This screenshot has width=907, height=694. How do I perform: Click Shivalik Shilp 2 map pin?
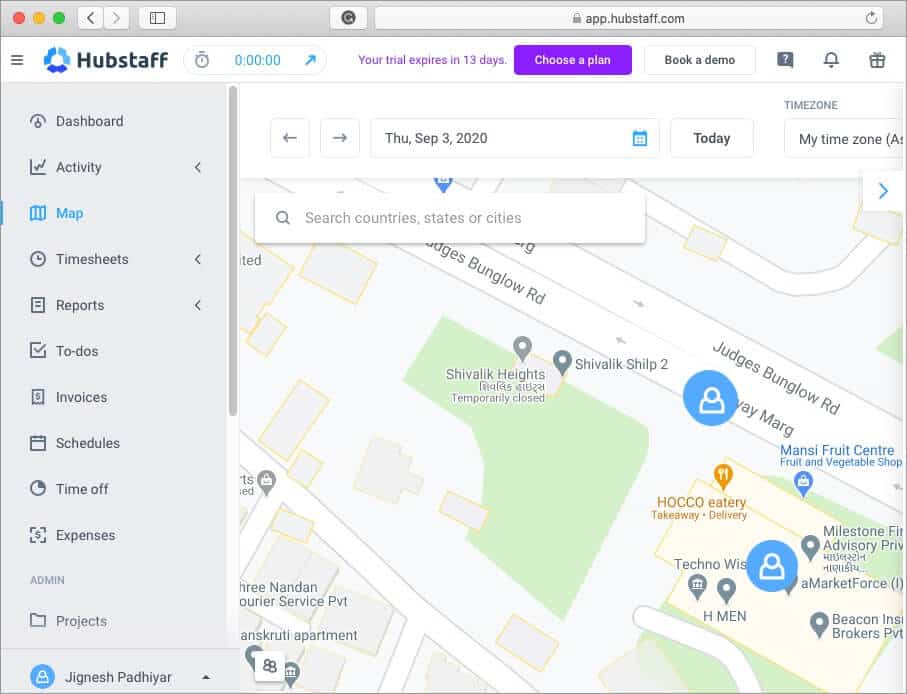pyautogui.click(x=562, y=363)
